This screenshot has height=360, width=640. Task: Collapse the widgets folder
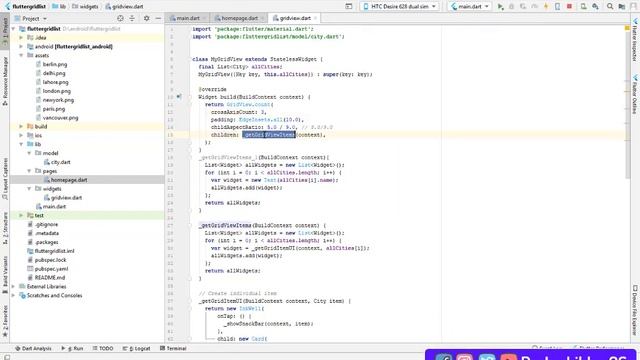coord(29,189)
